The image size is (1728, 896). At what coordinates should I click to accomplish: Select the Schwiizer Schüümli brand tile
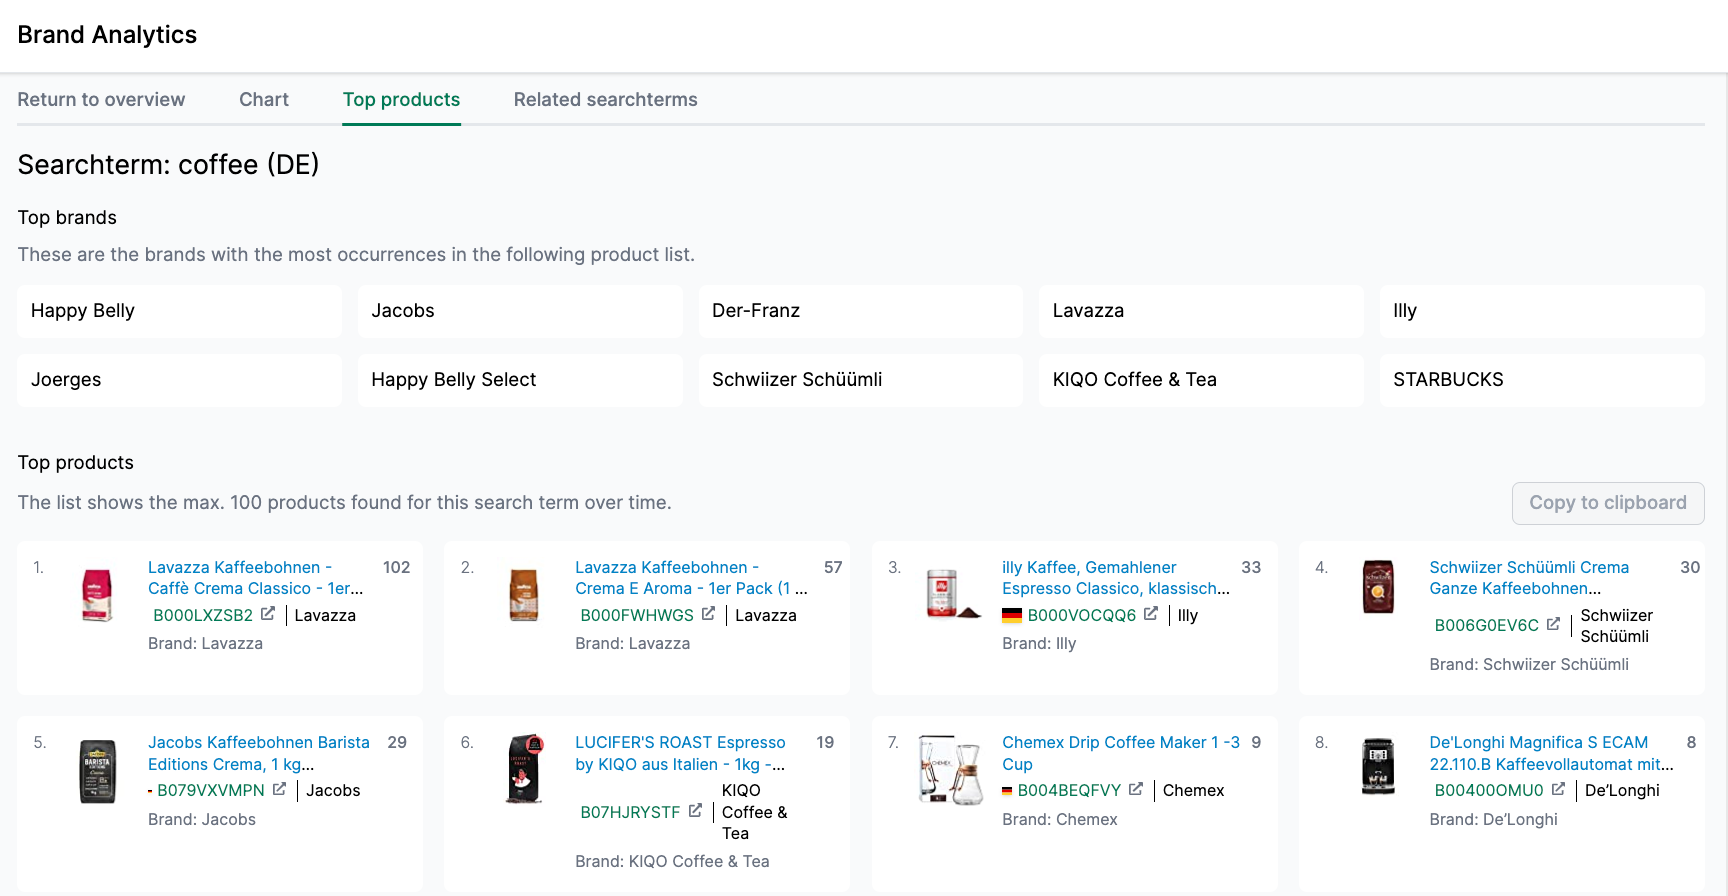click(861, 380)
